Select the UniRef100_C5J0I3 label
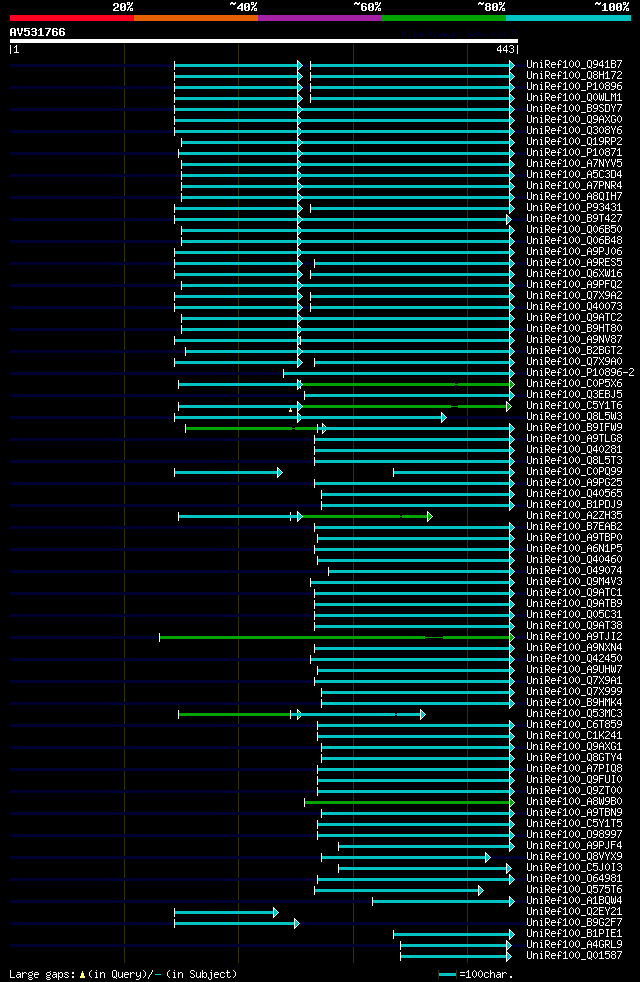 coord(574,868)
